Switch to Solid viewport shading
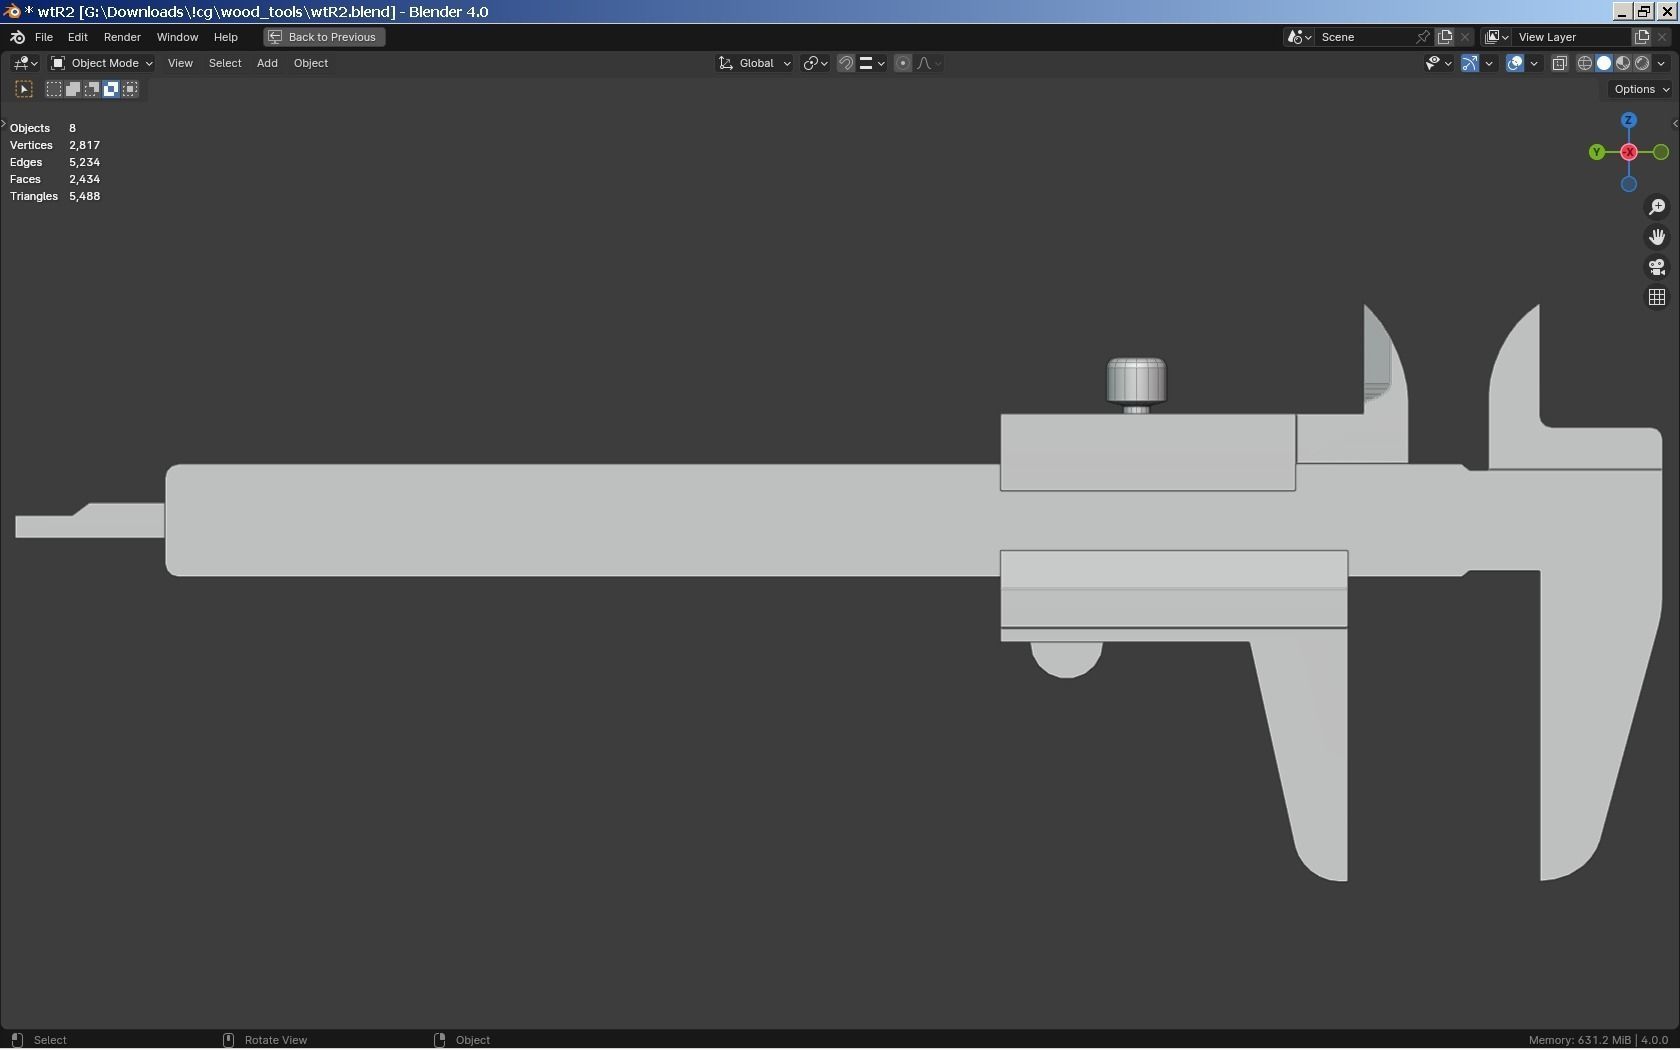This screenshot has width=1680, height=1050. click(1604, 63)
